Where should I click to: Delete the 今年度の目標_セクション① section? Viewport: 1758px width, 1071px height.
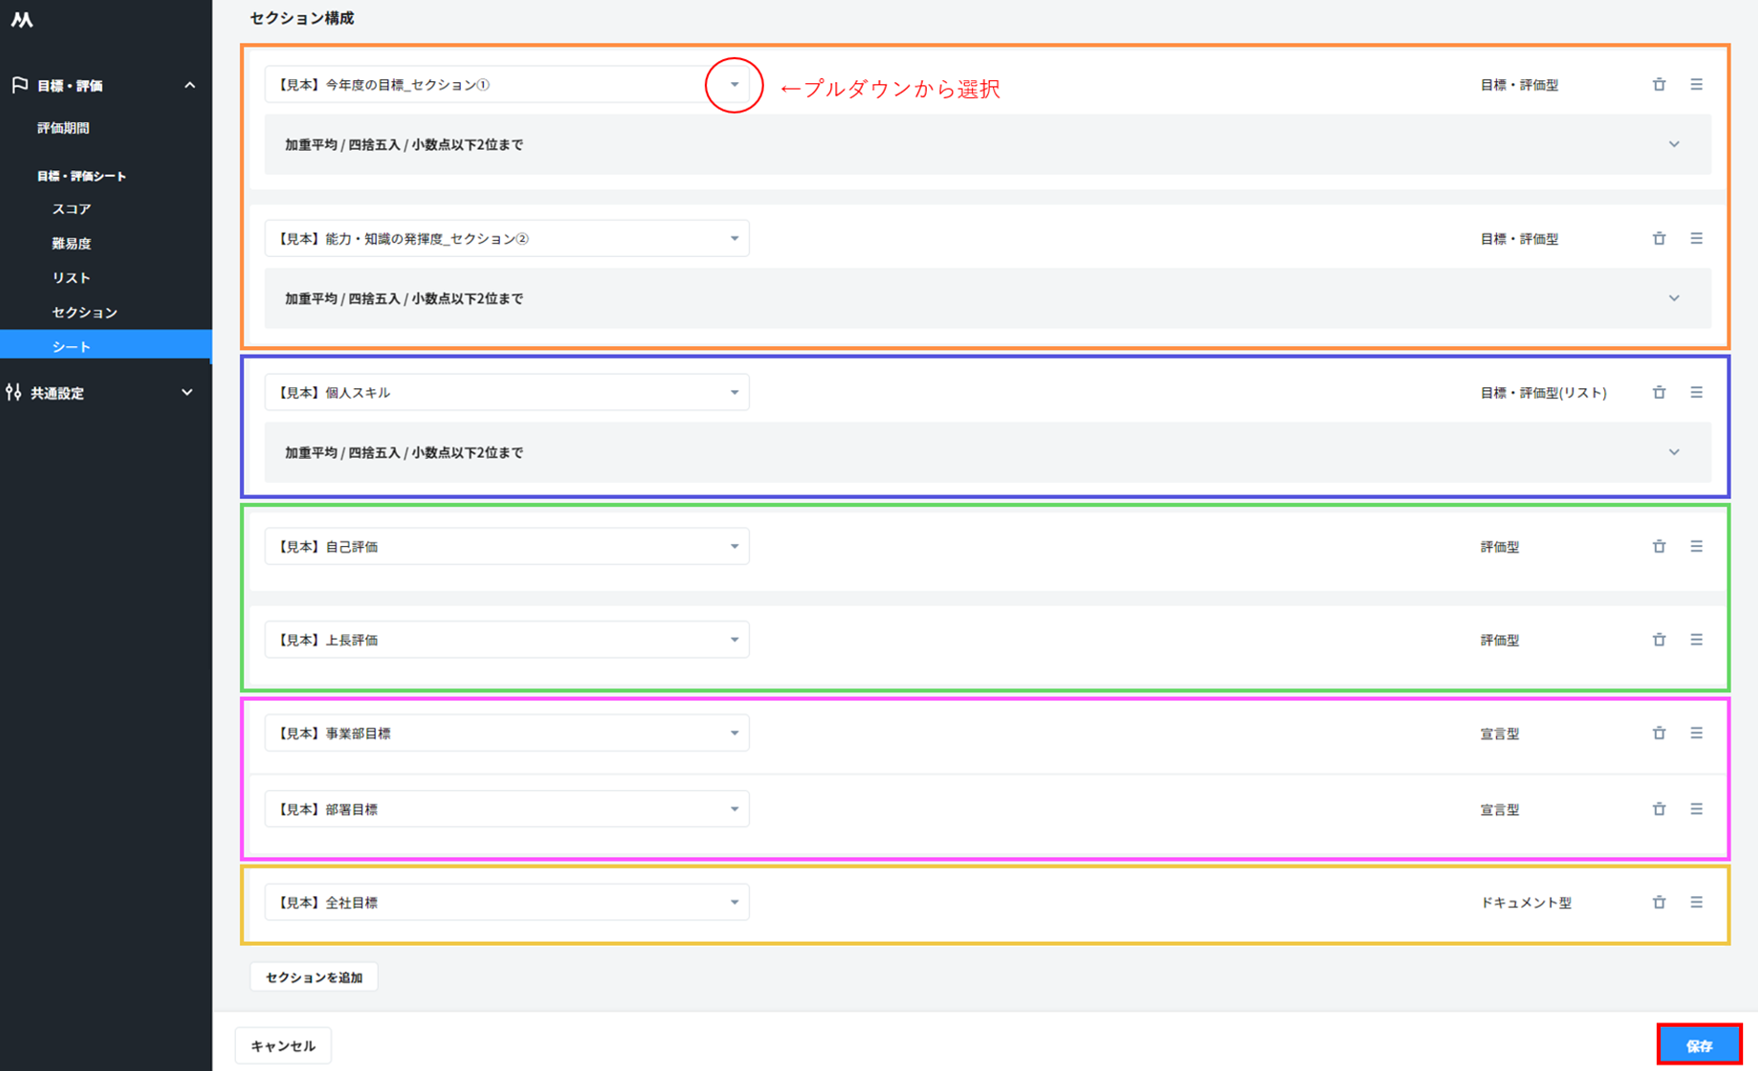point(1659,85)
